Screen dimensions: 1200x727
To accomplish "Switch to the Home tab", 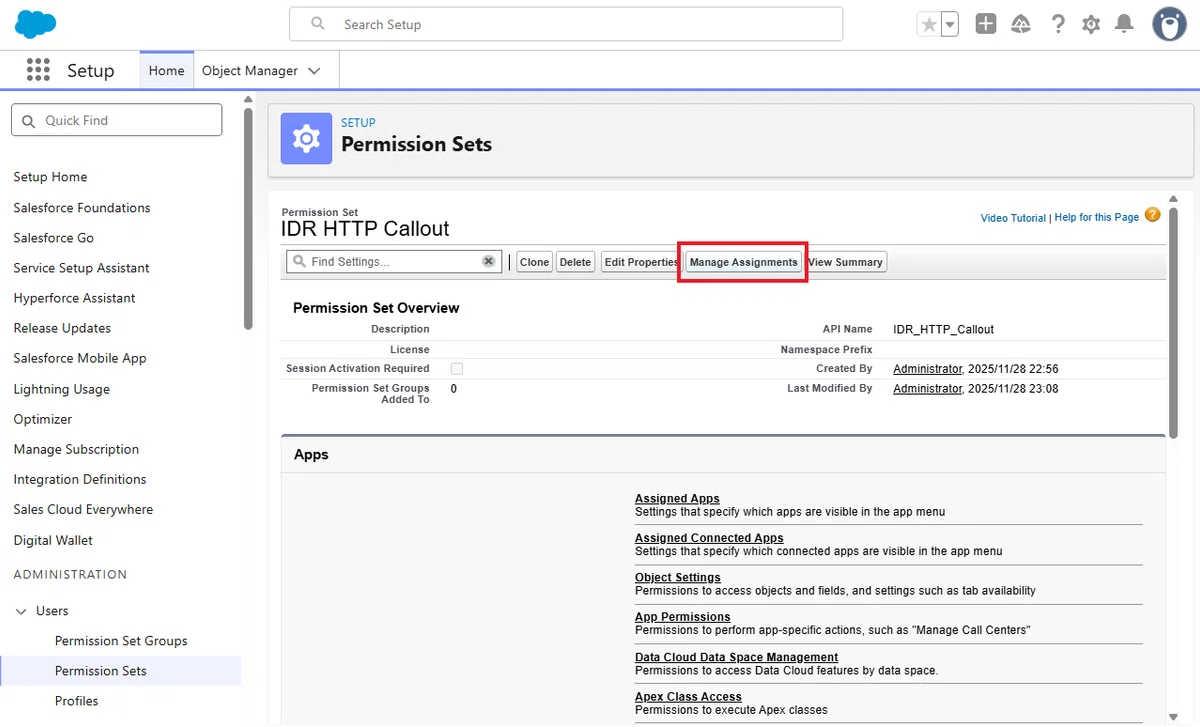I will pyautogui.click(x=166, y=71).
